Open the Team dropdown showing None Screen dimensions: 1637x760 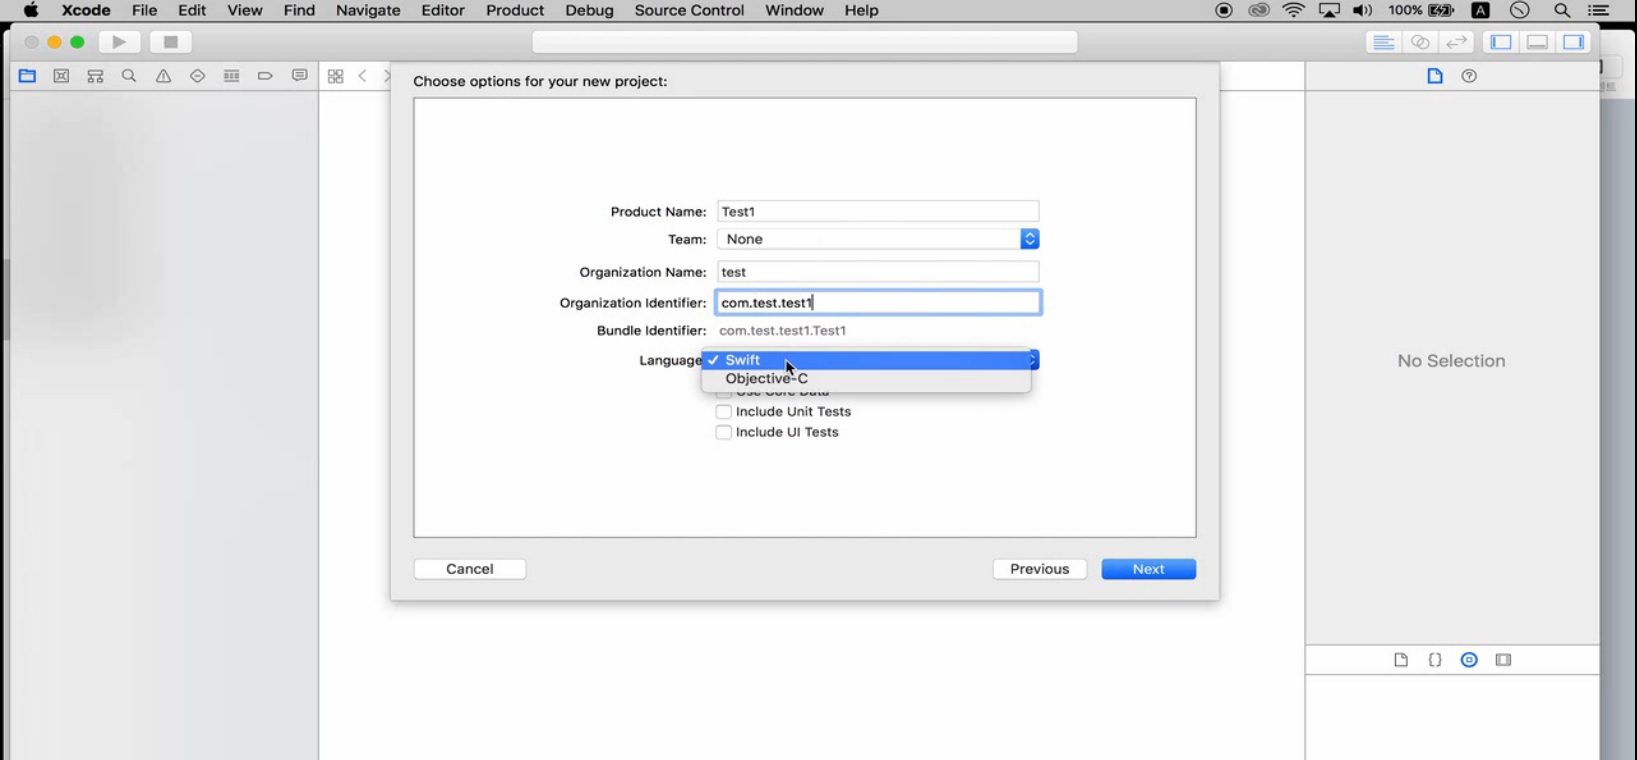click(878, 239)
